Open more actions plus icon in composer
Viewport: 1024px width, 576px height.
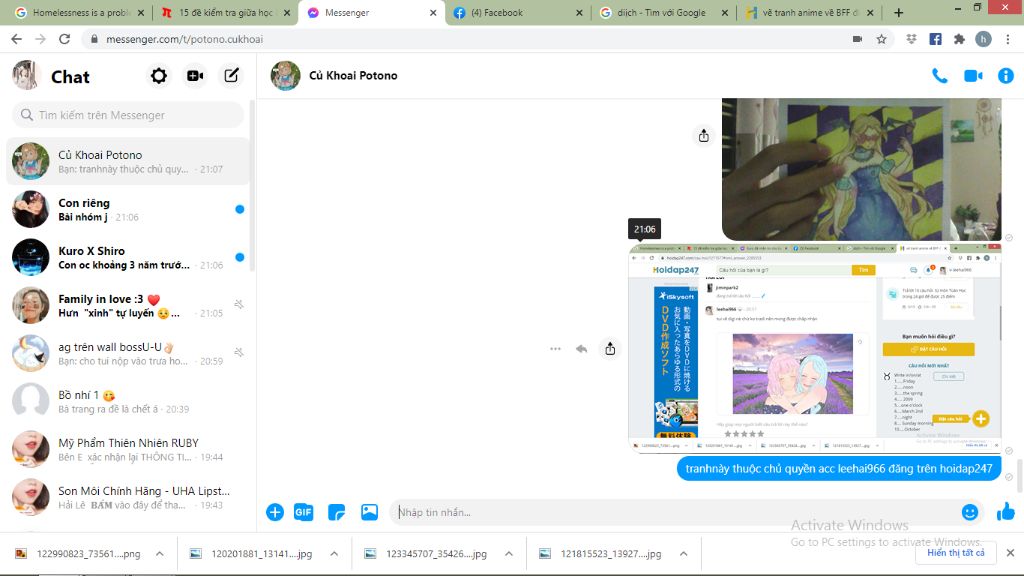coord(275,513)
